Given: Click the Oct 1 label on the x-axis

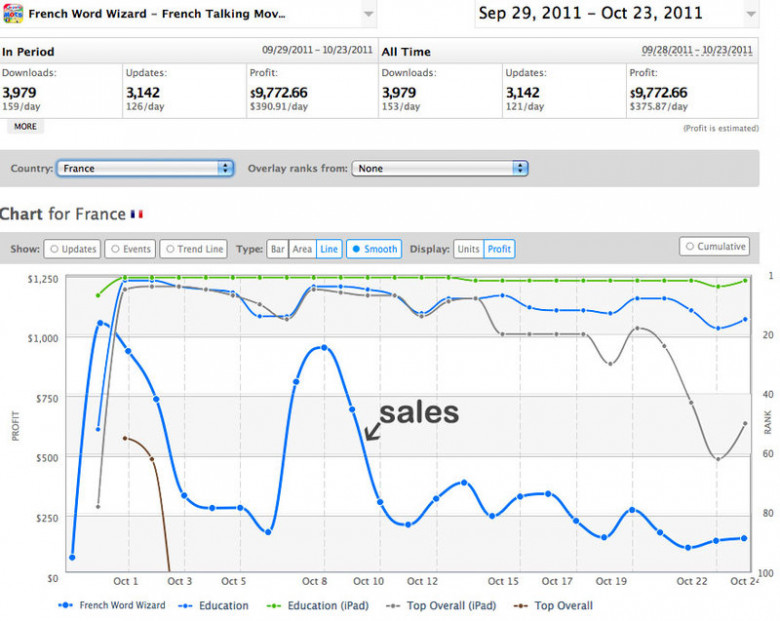Looking at the screenshot, I should pos(125,581).
